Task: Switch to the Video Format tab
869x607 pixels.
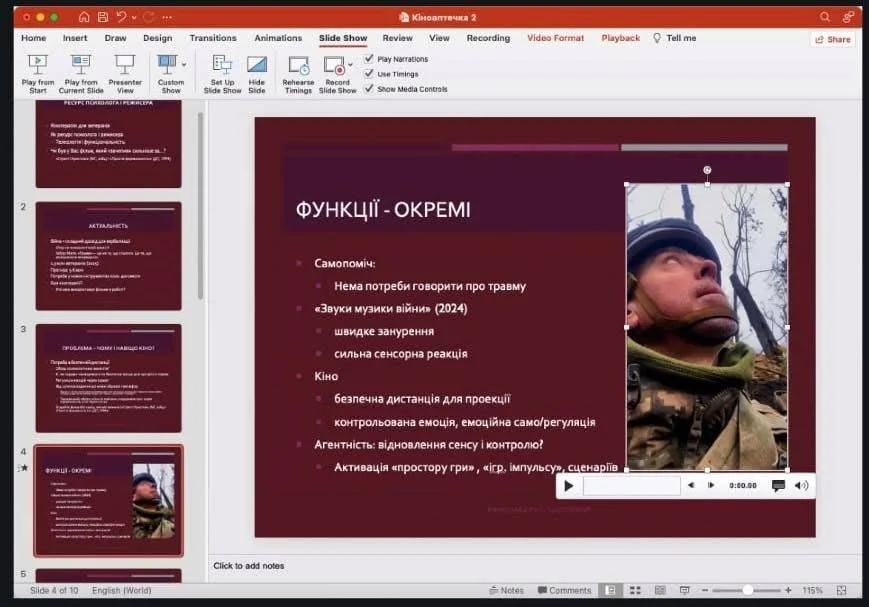Action: pos(555,38)
